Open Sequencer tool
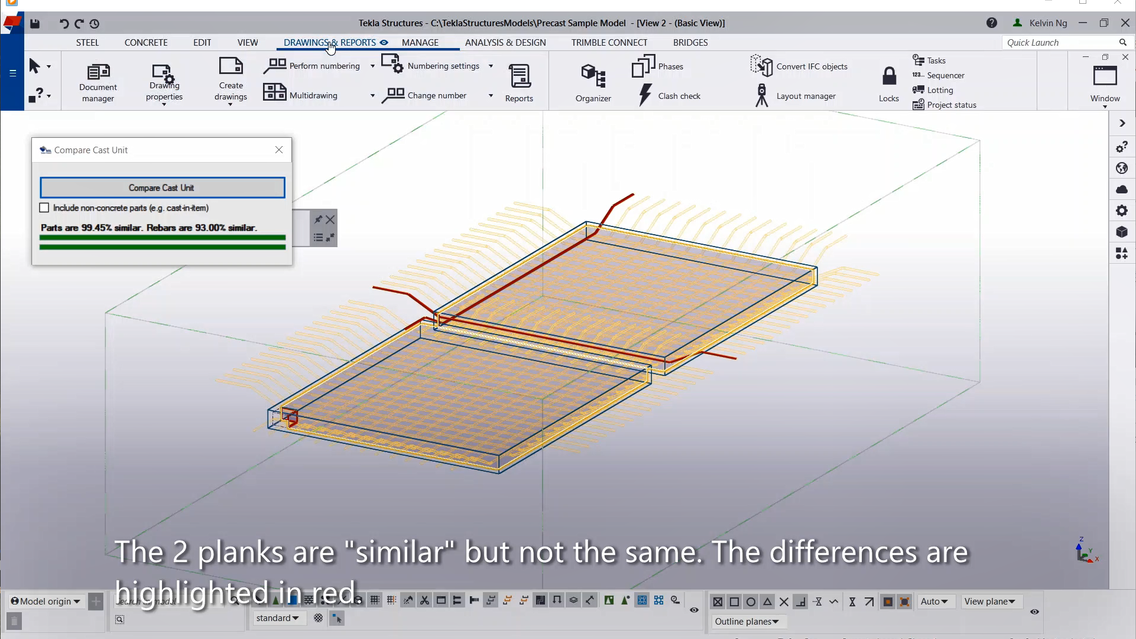The width and height of the screenshot is (1136, 639). pyautogui.click(x=938, y=75)
